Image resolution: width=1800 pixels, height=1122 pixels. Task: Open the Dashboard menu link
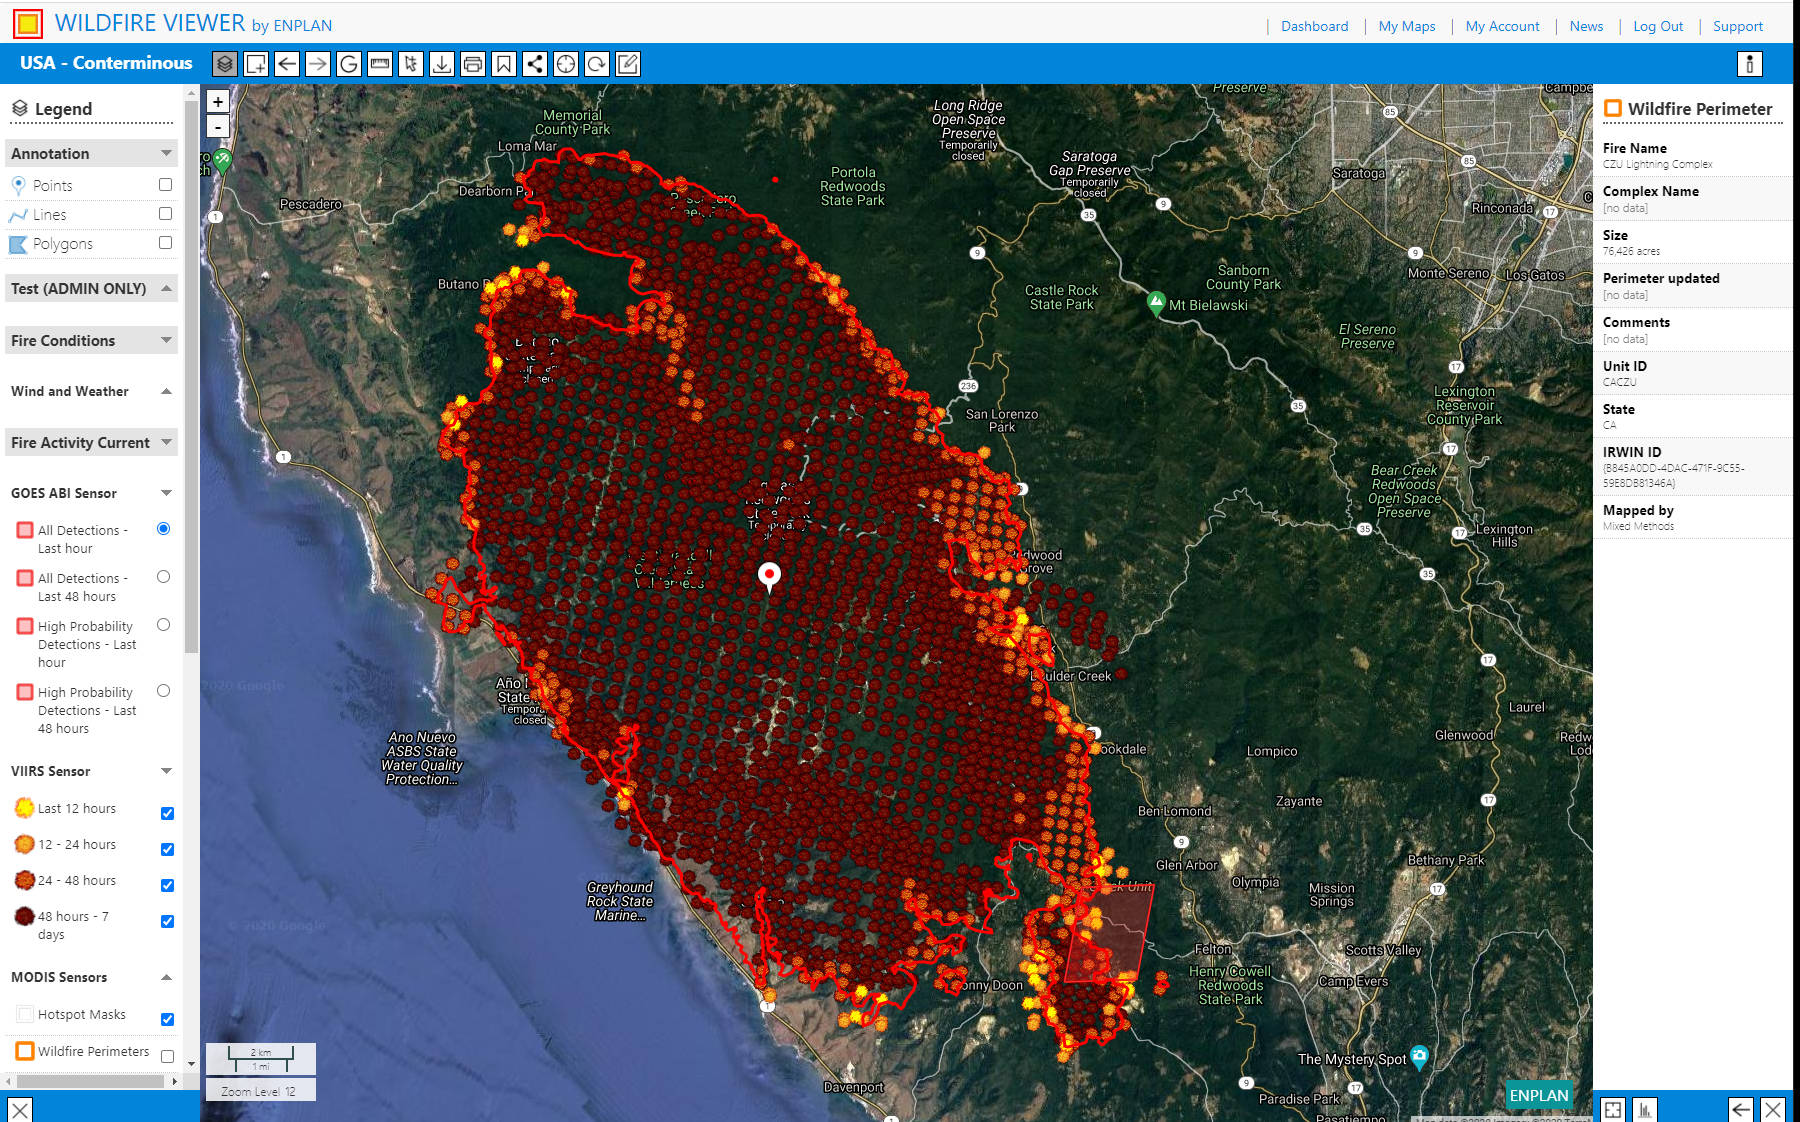[x=1314, y=26]
